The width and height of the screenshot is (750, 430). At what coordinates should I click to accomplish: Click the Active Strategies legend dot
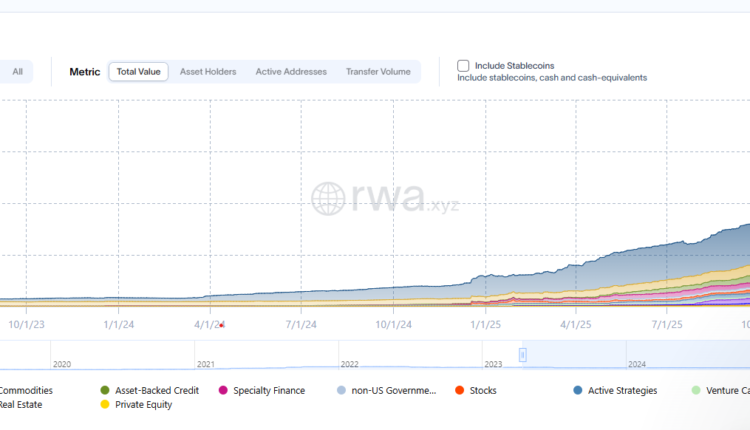tap(579, 390)
